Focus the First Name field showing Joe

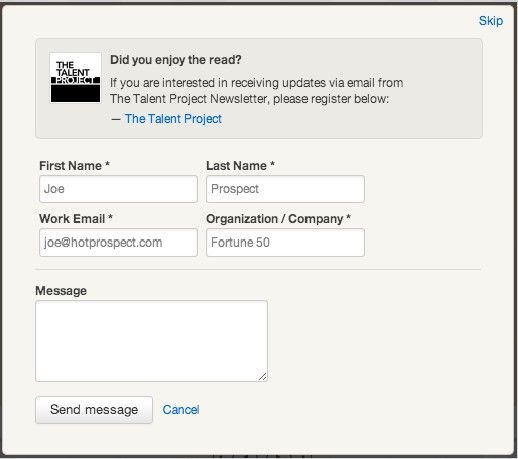point(118,189)
